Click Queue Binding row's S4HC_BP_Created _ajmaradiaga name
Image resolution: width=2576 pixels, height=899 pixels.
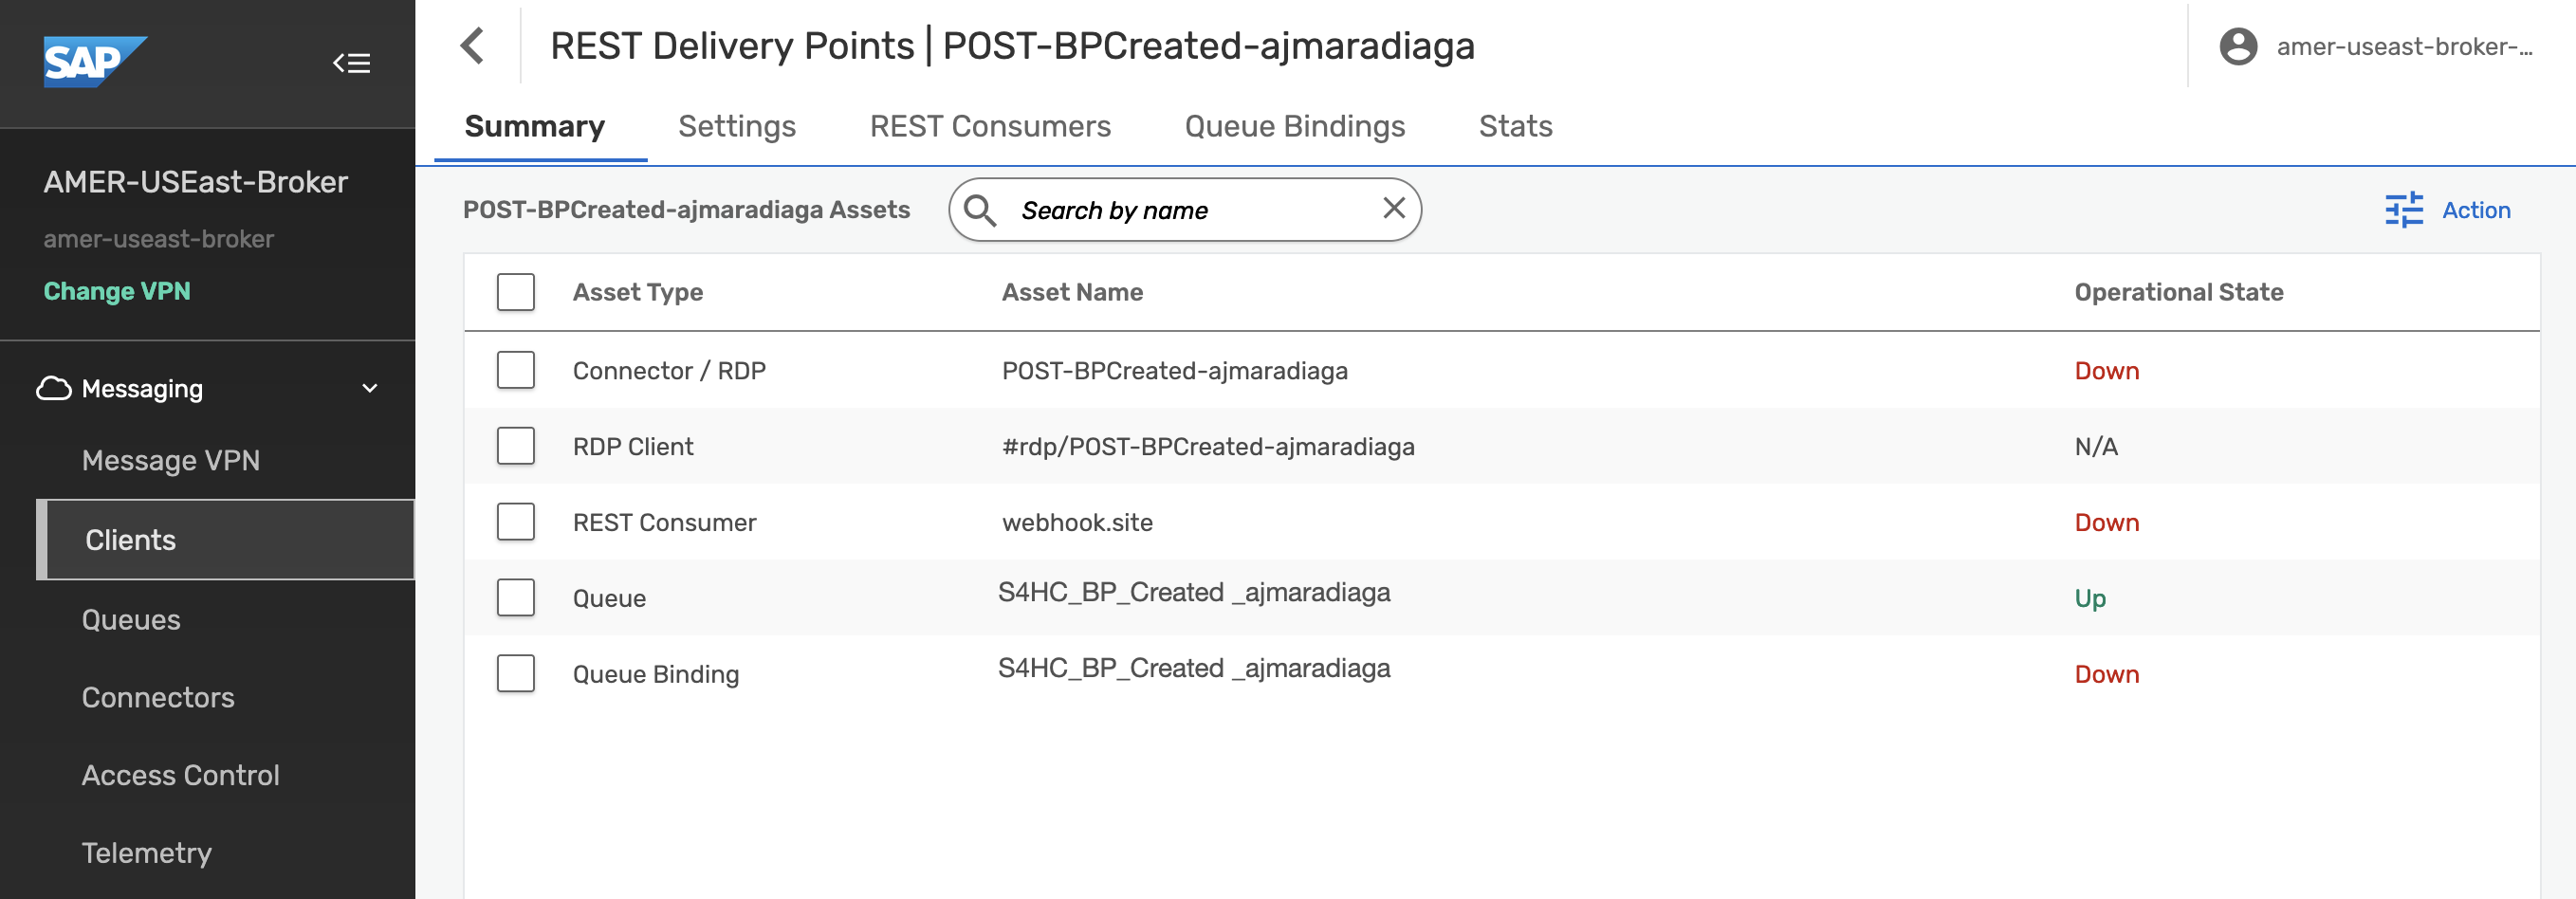click(1194, 668)
